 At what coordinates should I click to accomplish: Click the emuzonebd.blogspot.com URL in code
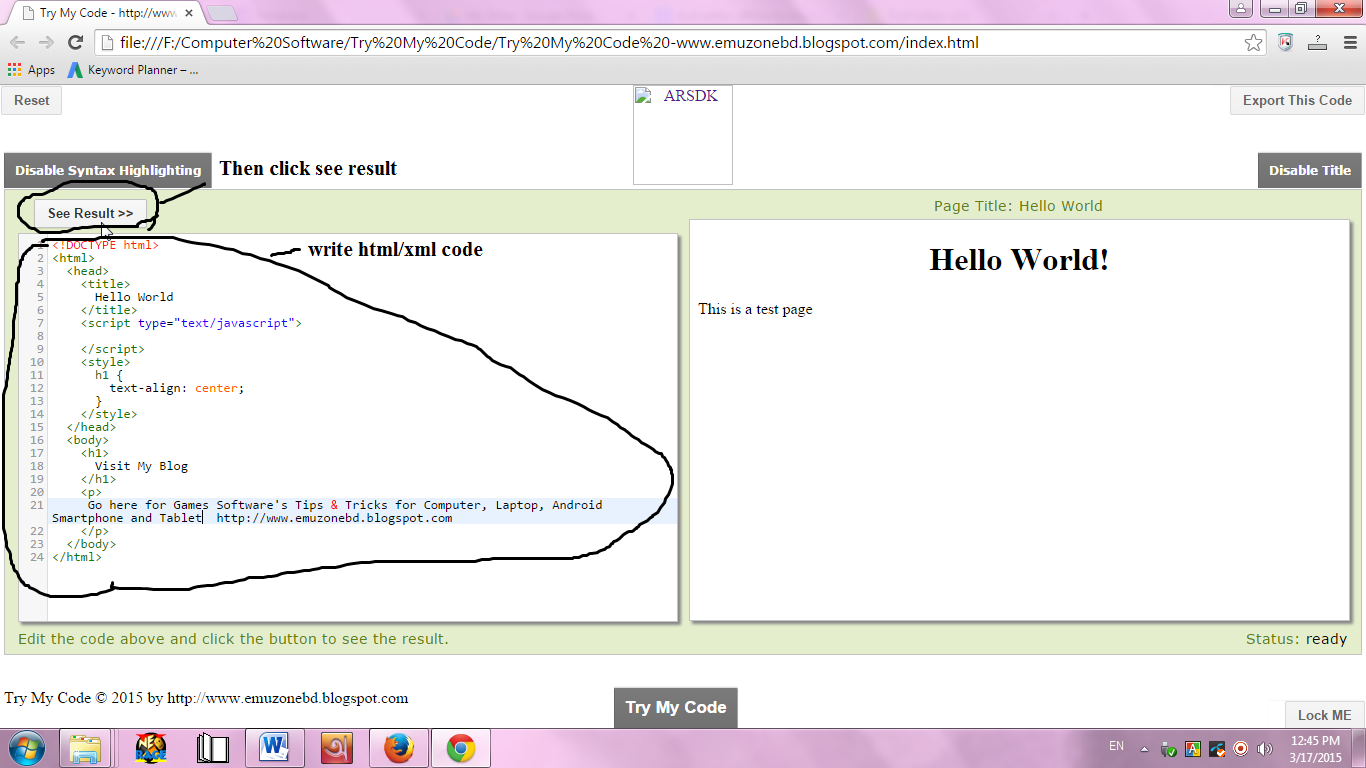tap(334, 518)
